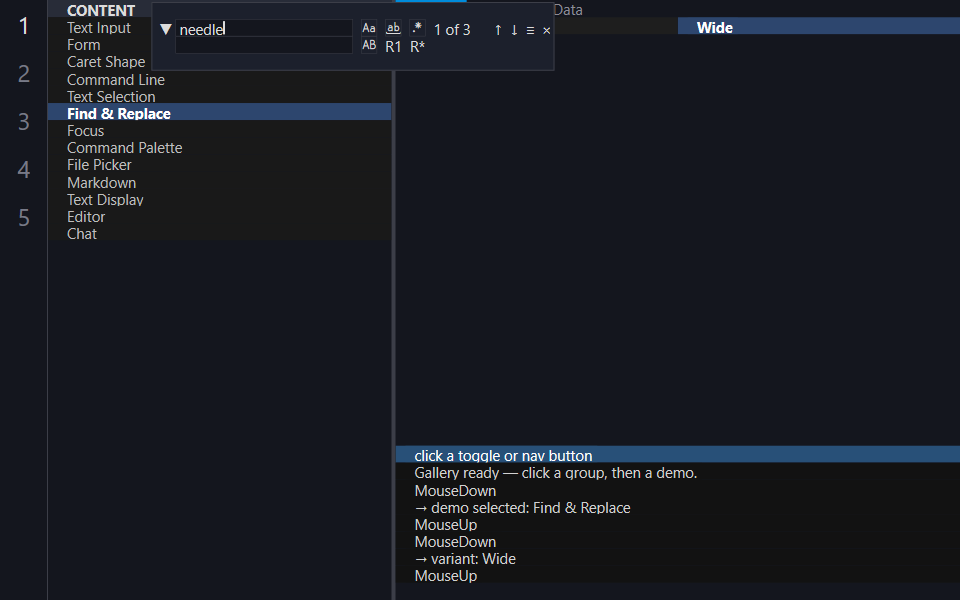
Task: Click the 'click a toggle or nav button' line
Action: (678, 456)
